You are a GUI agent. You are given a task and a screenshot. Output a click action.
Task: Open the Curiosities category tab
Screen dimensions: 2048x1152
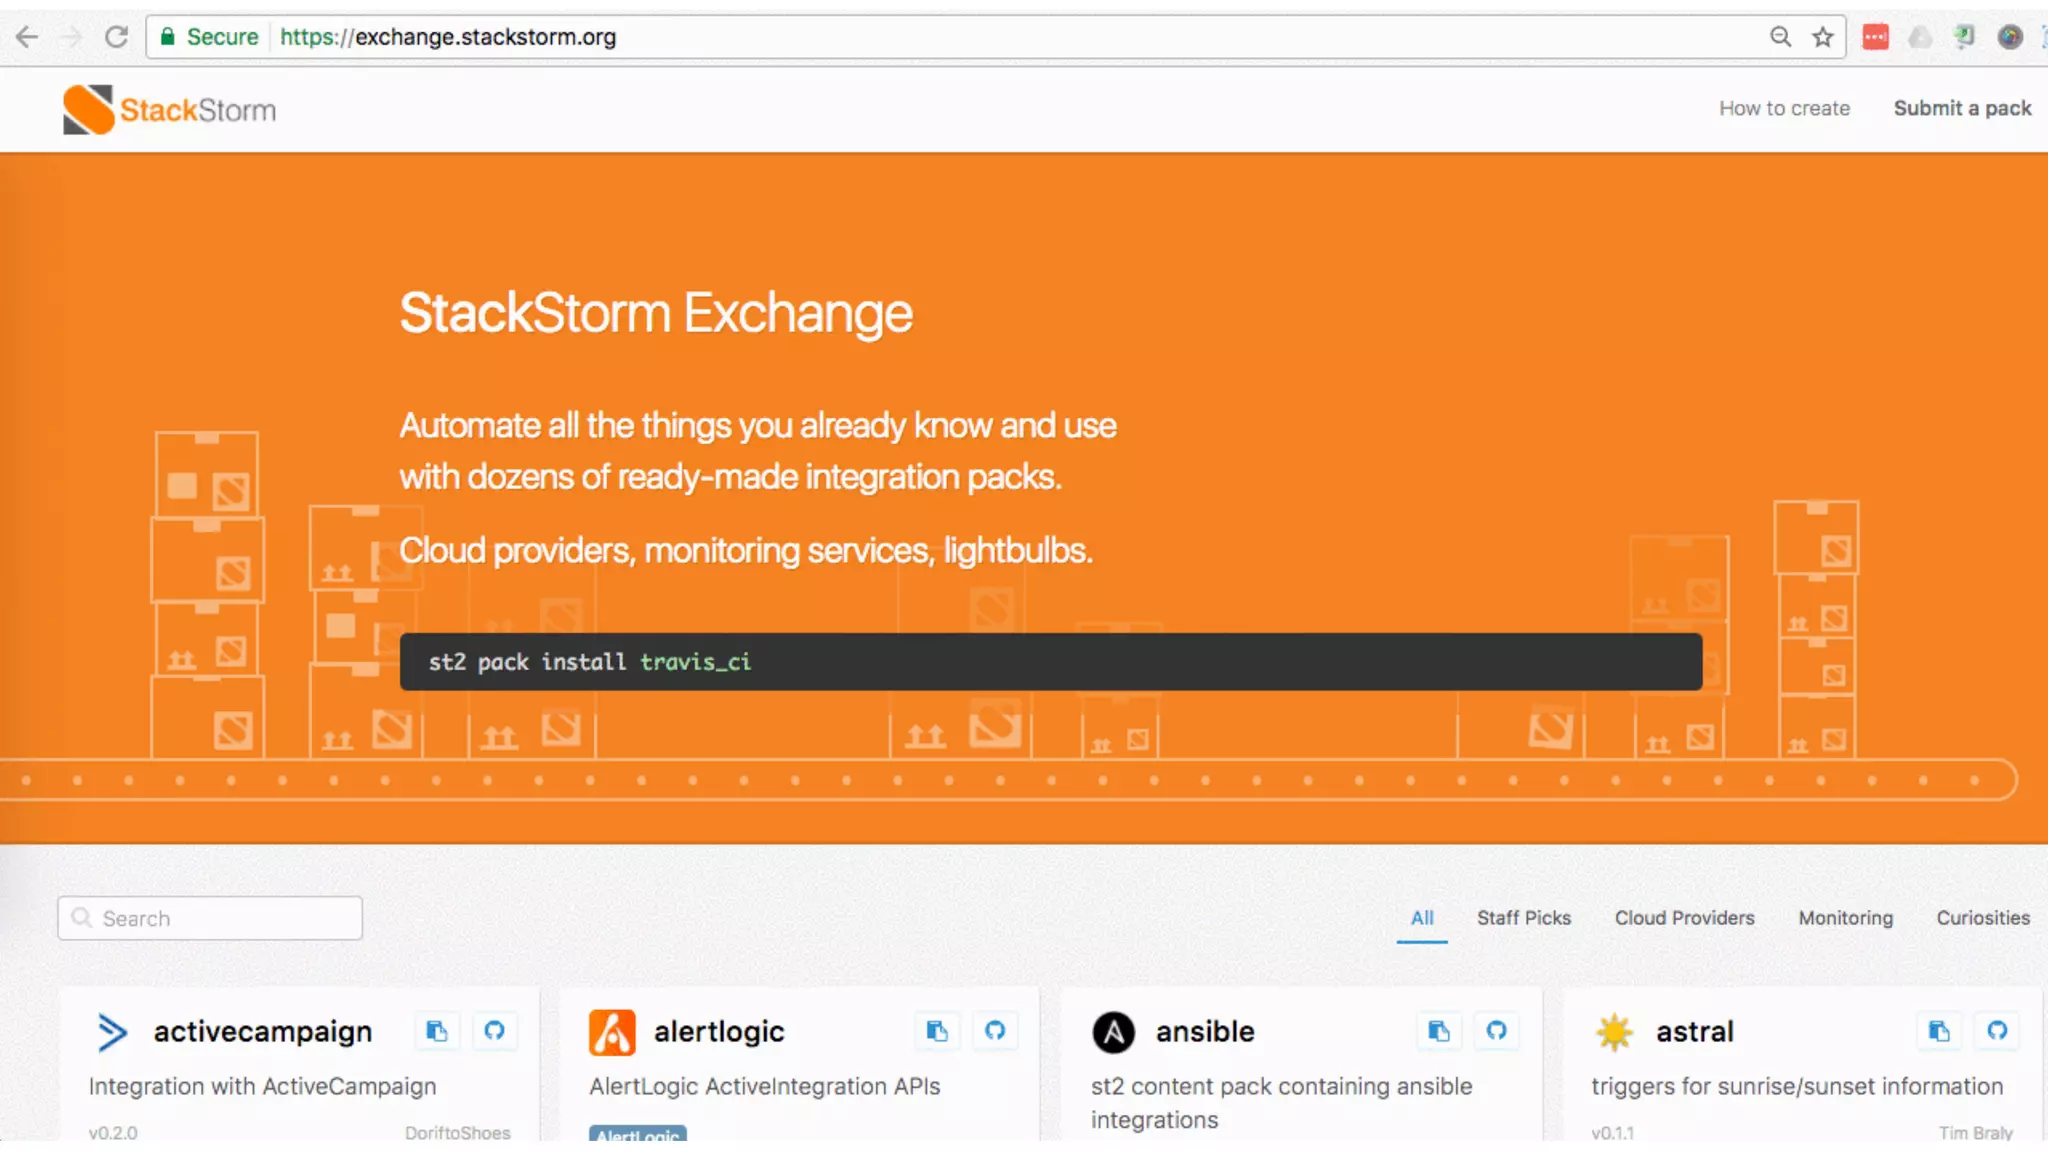point(1983,918)
